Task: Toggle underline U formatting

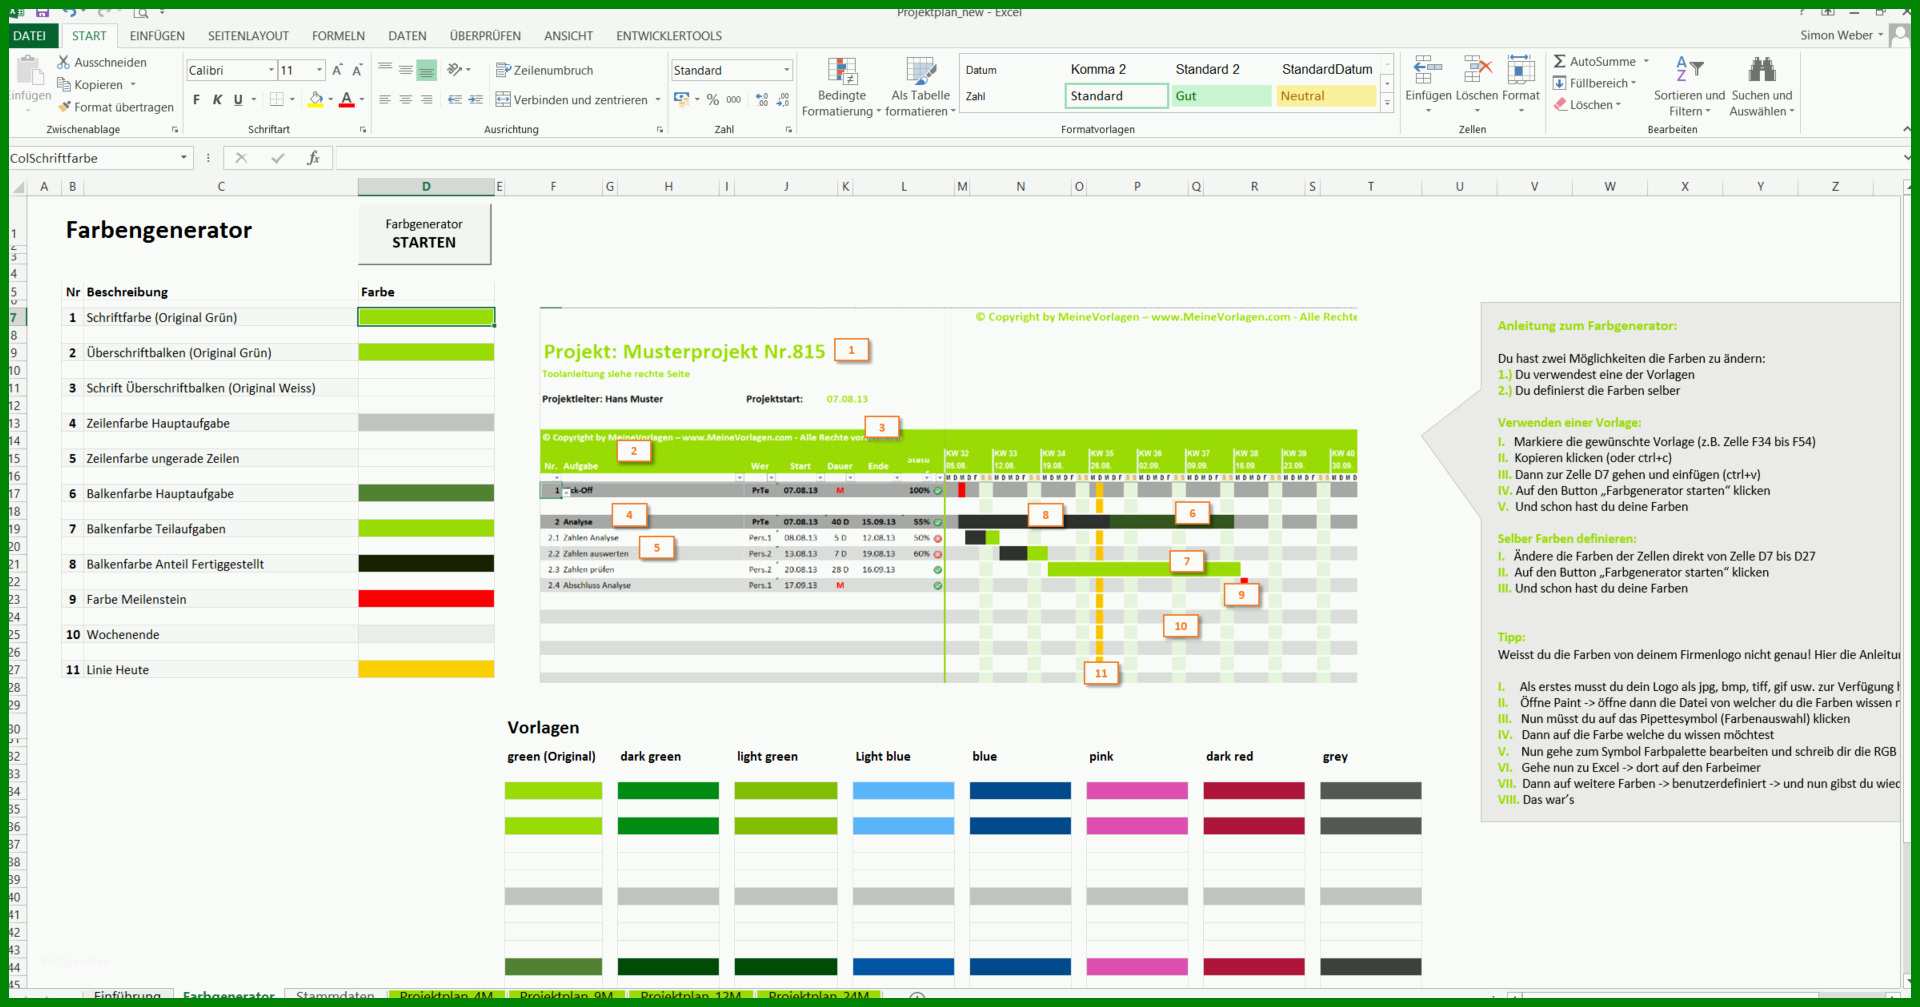Action: coord(238,99)
